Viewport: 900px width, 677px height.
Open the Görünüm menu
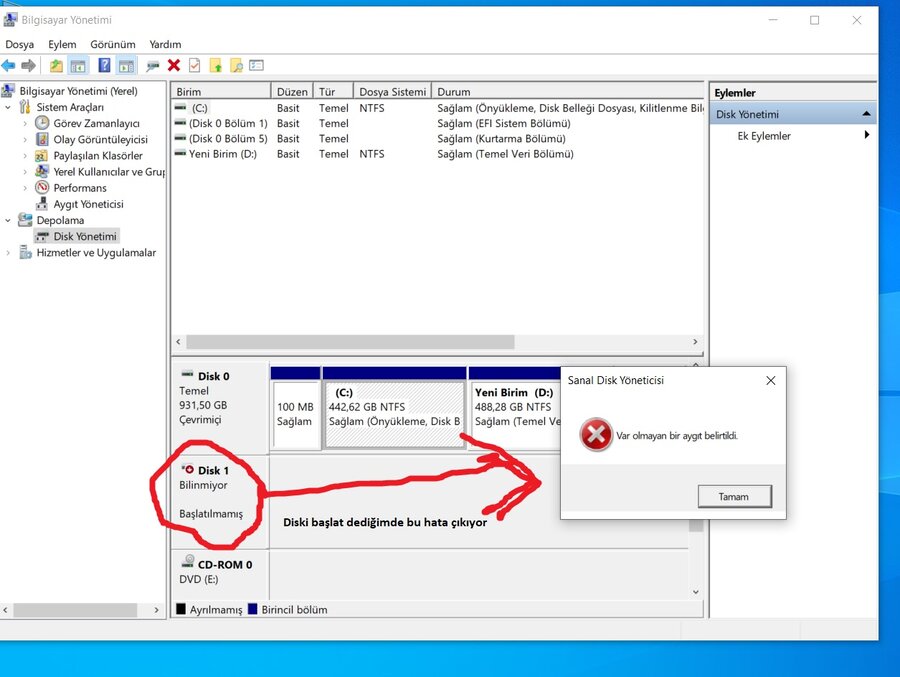[112, 44]
